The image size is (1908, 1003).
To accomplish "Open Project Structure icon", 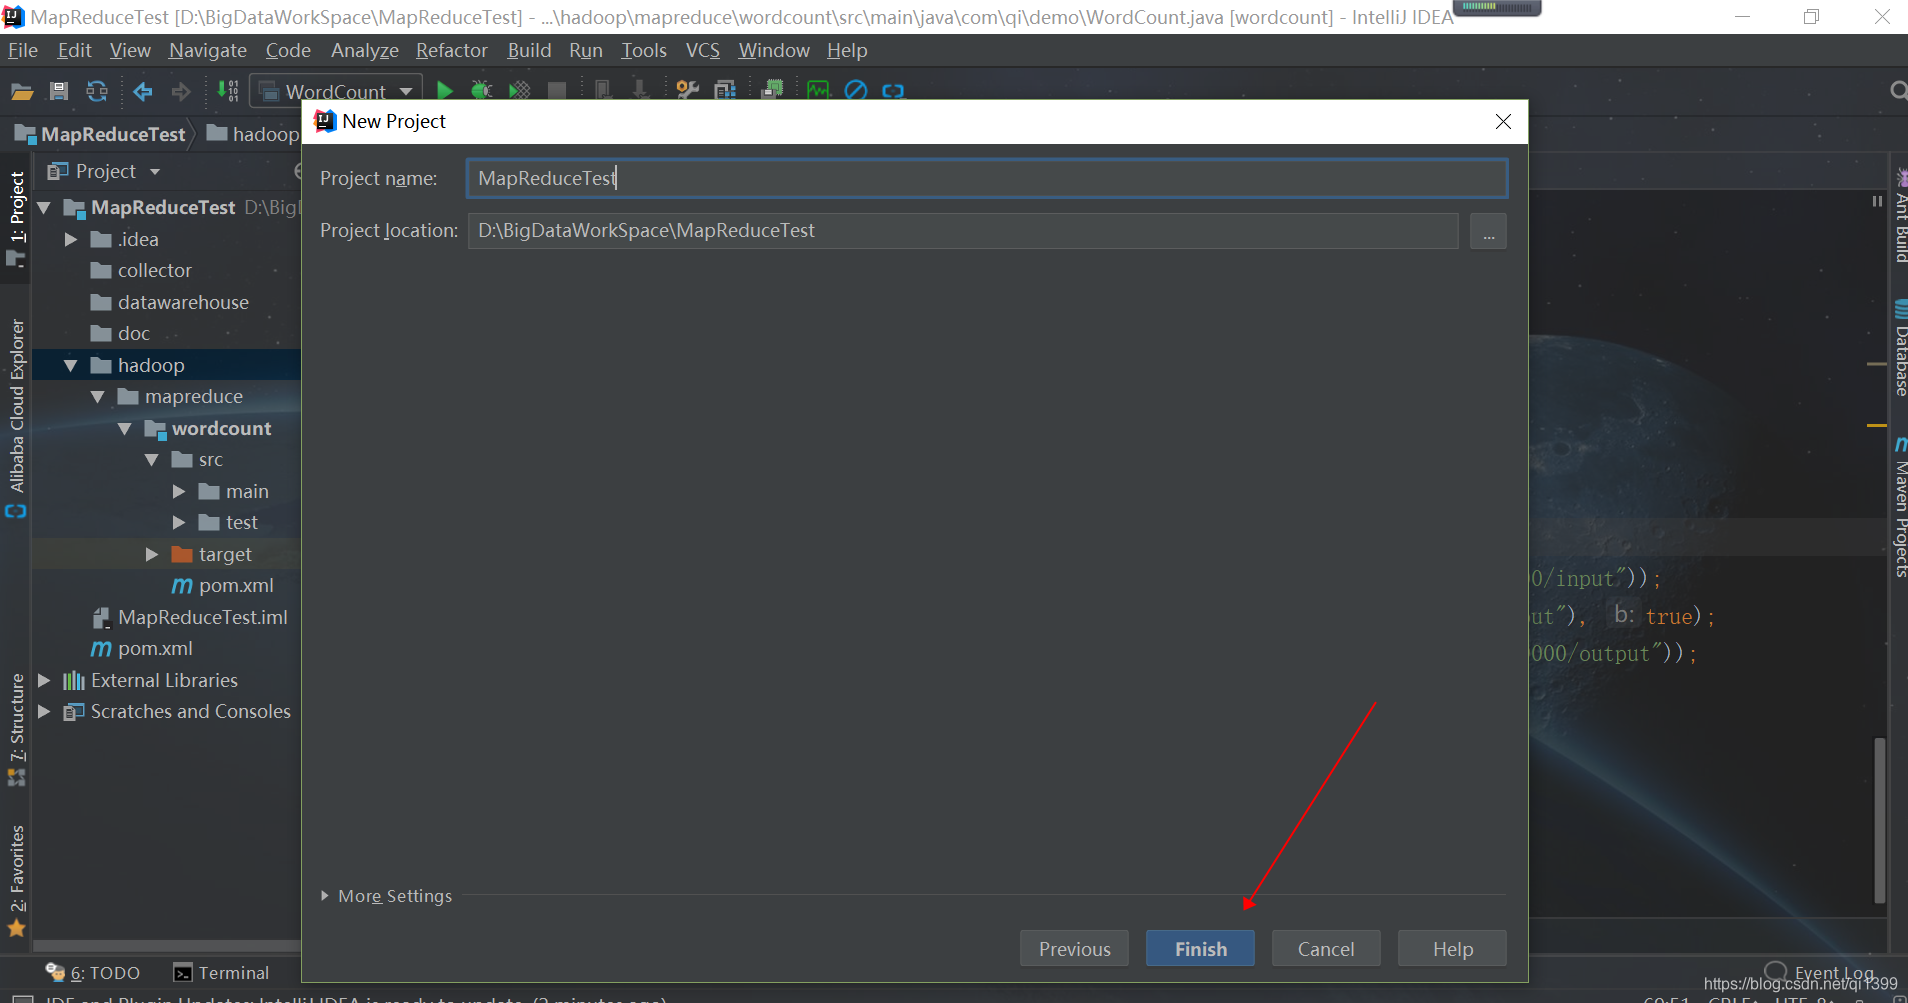I will (x=725, y=91).
